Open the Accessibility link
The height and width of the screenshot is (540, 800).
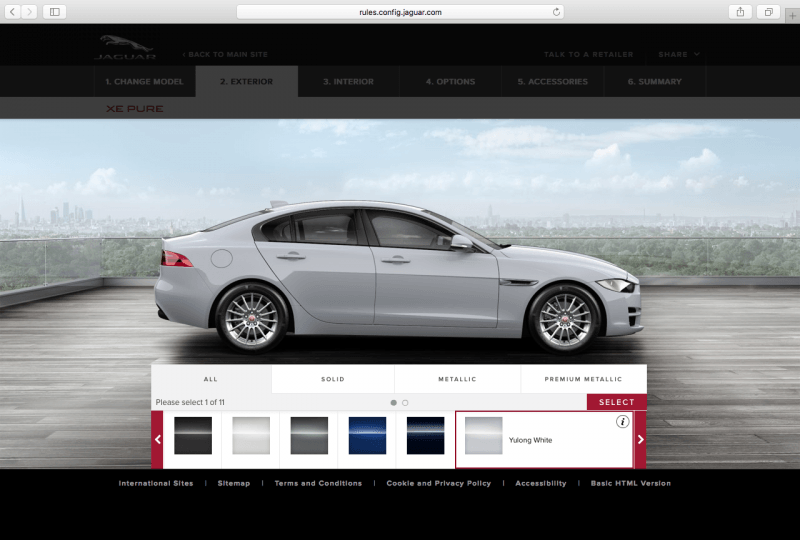[x=541, y=483]
